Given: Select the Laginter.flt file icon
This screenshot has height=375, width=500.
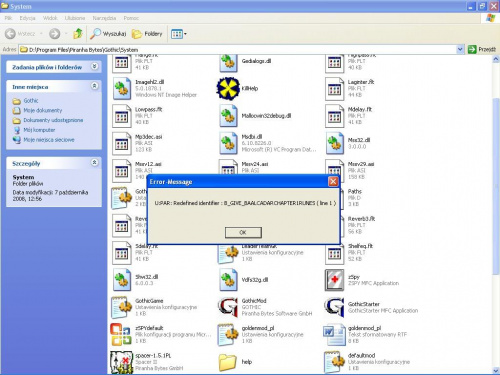Looking at the screenshot, I should (334, 88).
